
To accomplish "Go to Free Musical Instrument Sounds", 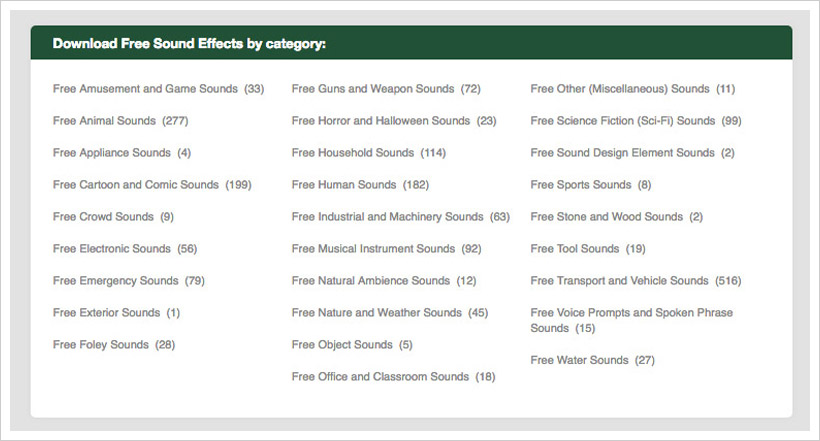I will [x=373, y=248].
